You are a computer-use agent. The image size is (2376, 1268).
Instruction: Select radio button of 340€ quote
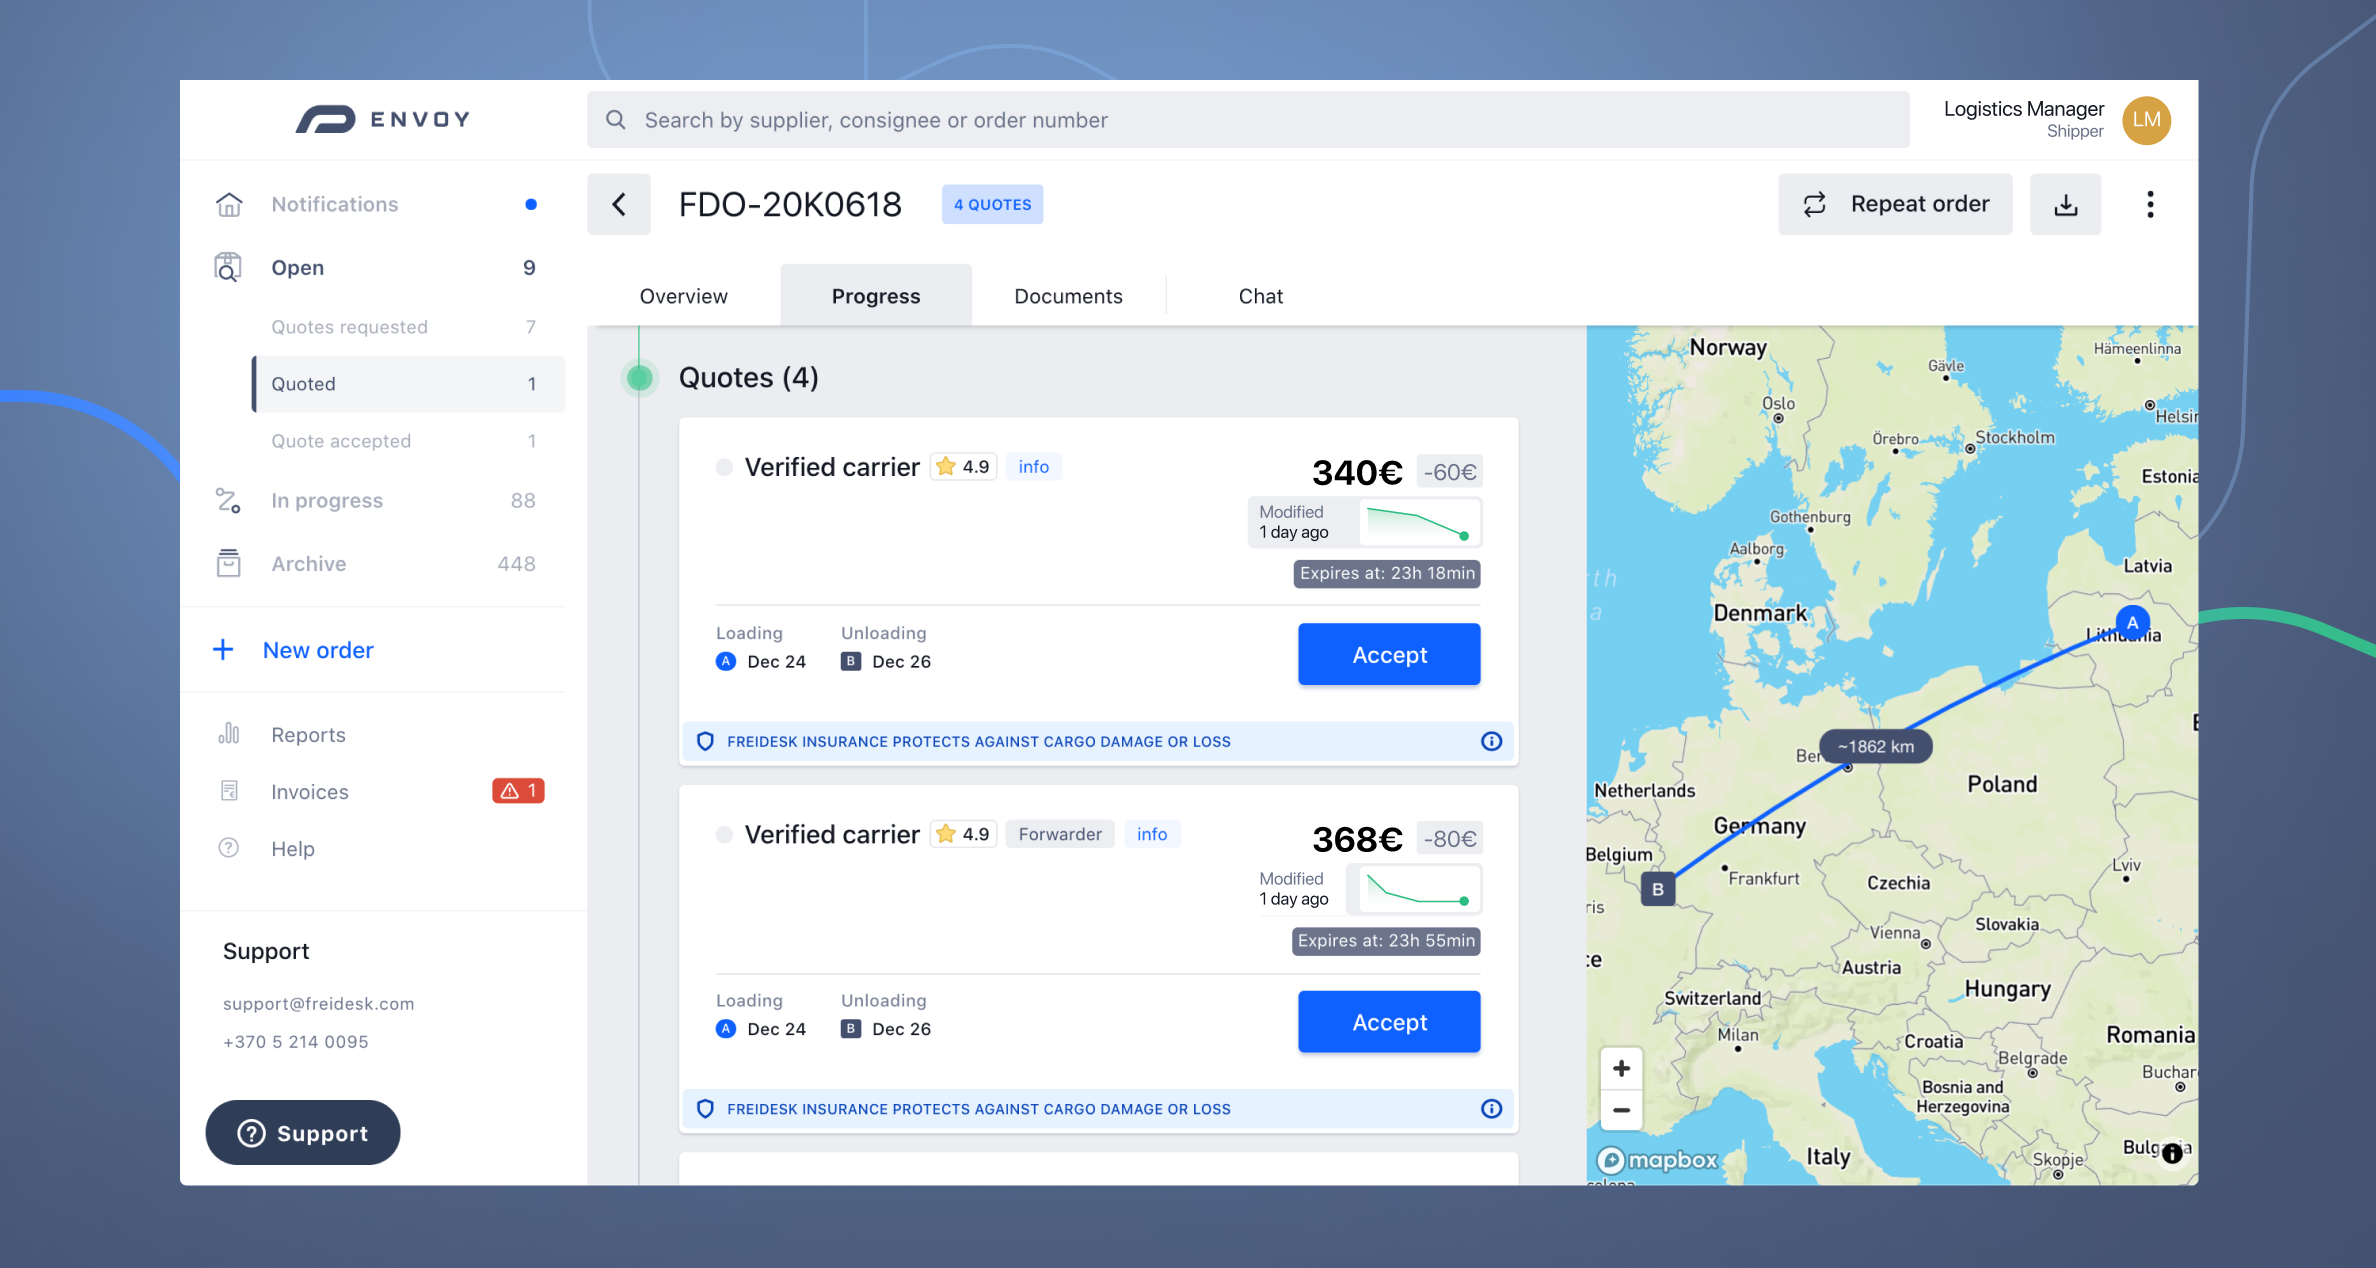724,467
